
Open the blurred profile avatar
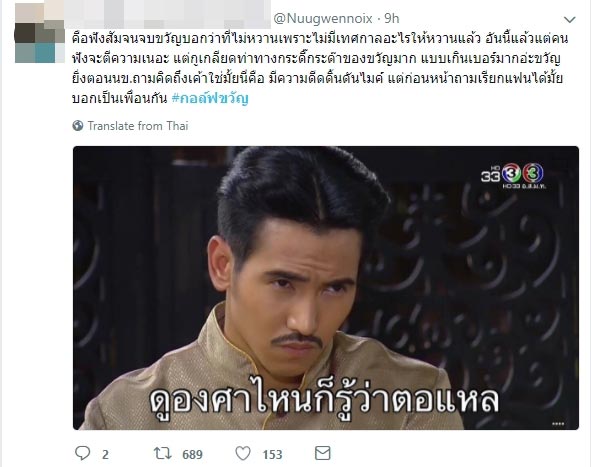pyautogui.click(x=40, y=32)
